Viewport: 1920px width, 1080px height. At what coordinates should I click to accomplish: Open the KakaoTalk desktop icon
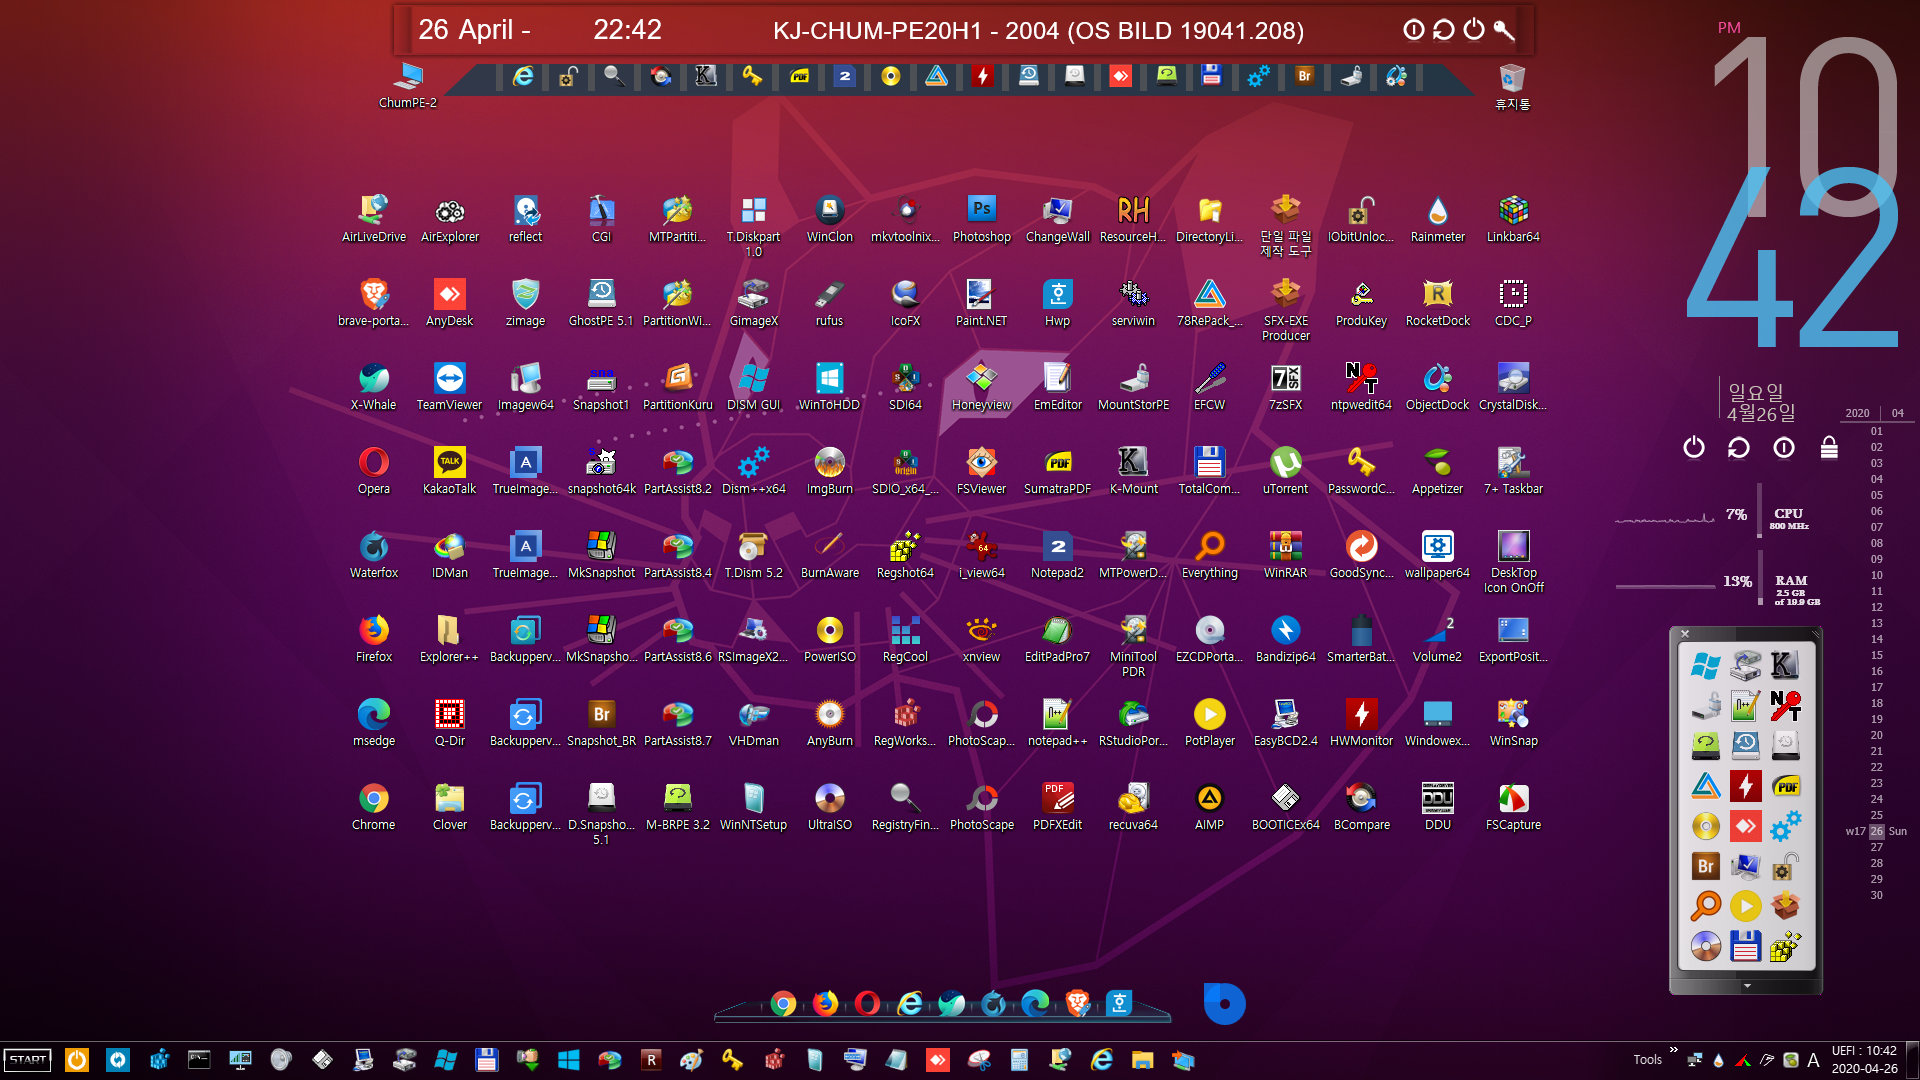tap(450, 471)
